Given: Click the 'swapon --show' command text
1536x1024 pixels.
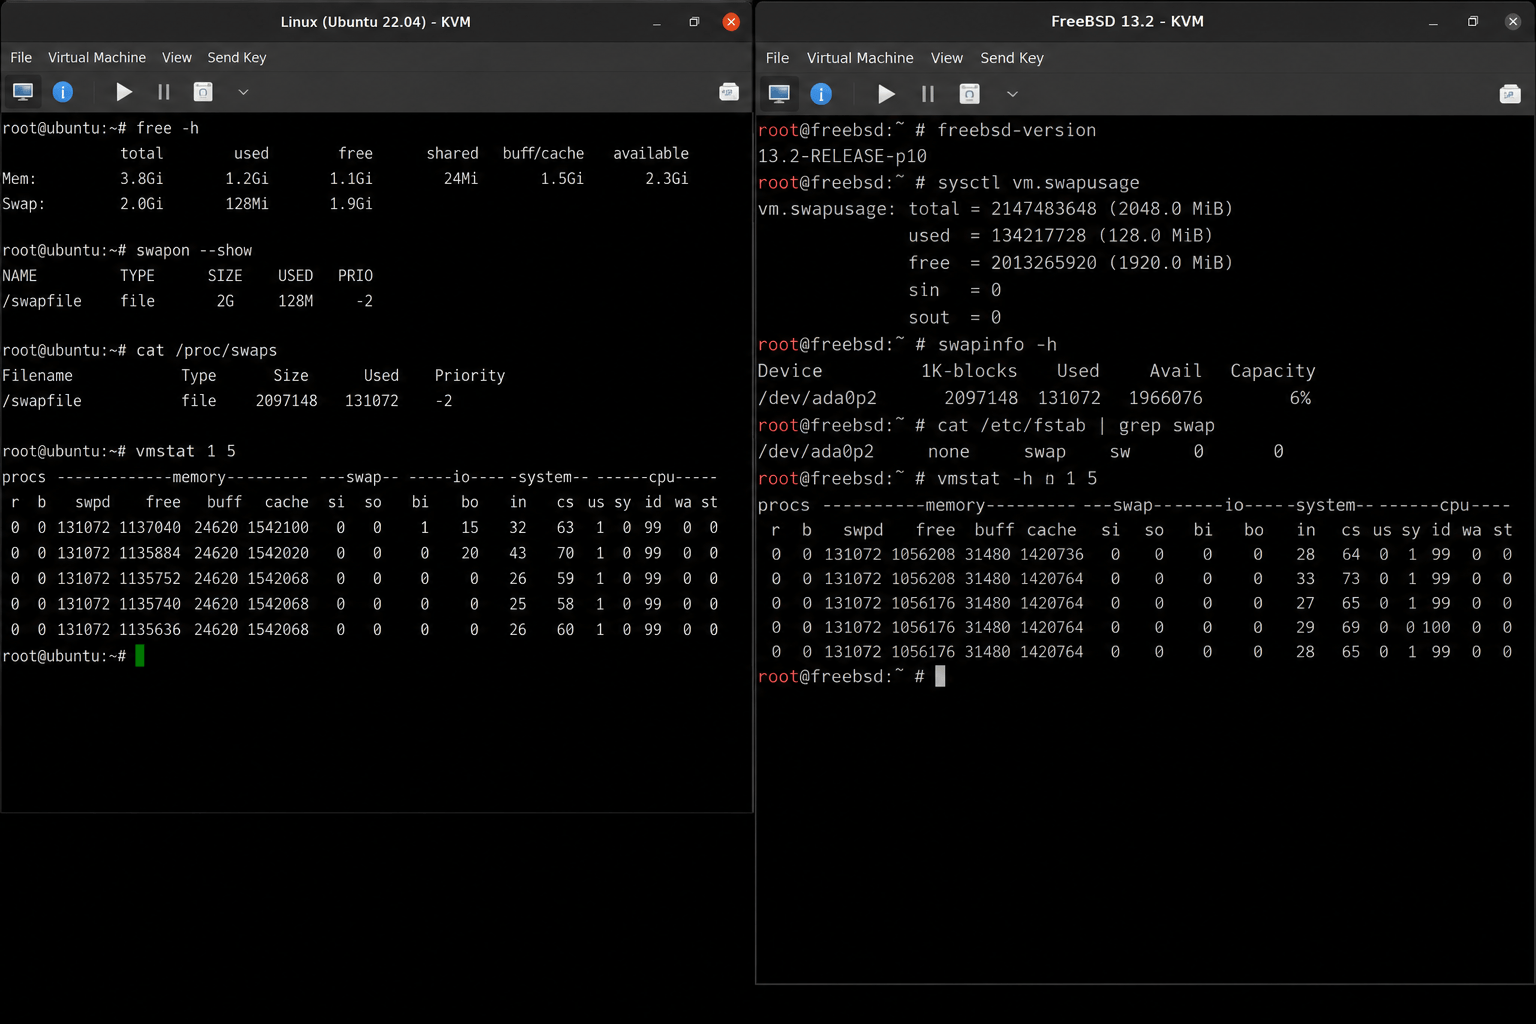Looking at the screenshot, I should coord(194,250).
